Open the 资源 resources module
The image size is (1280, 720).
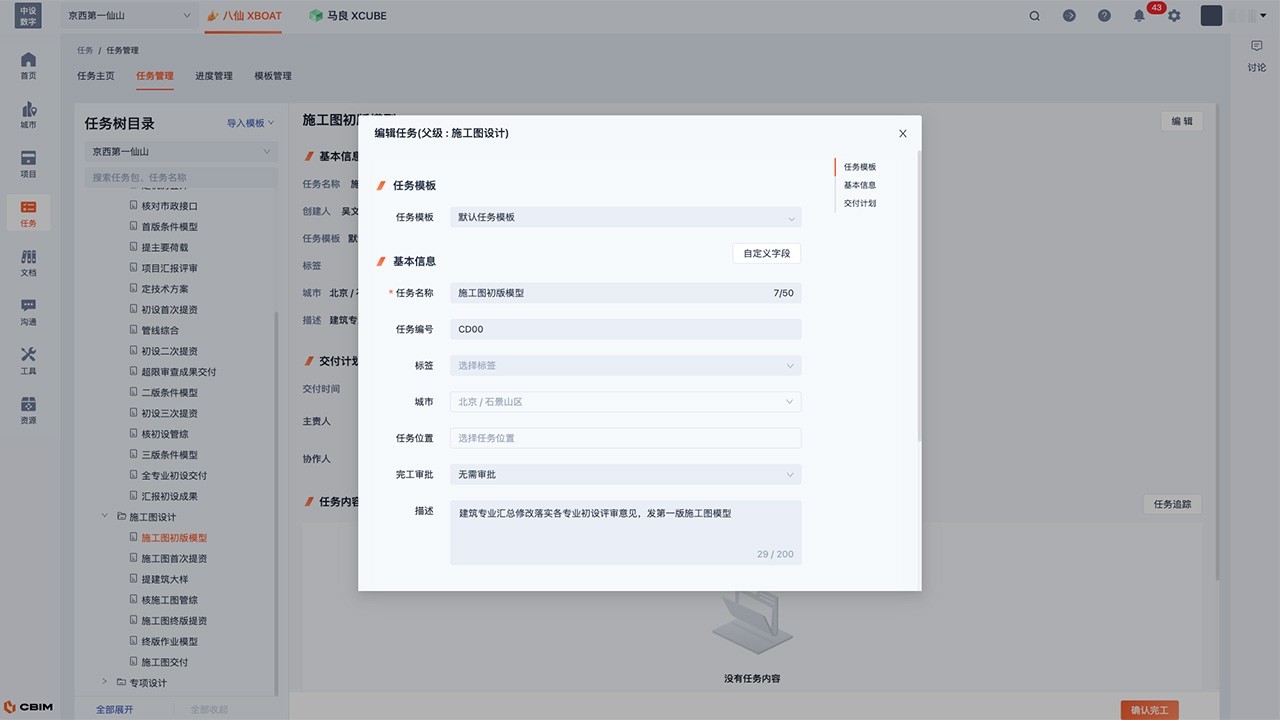[x=28, y=409]
